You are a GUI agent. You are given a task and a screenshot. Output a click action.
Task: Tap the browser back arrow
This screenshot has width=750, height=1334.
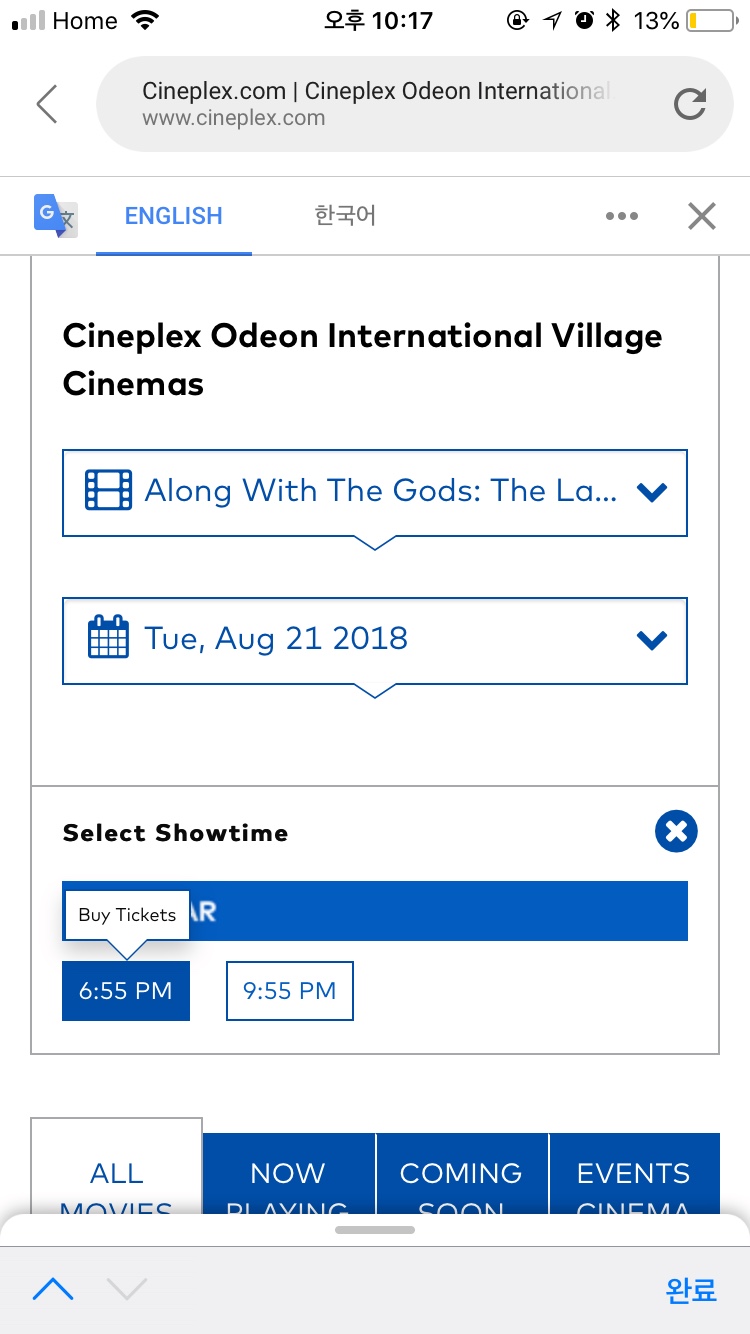coord(47,104)
